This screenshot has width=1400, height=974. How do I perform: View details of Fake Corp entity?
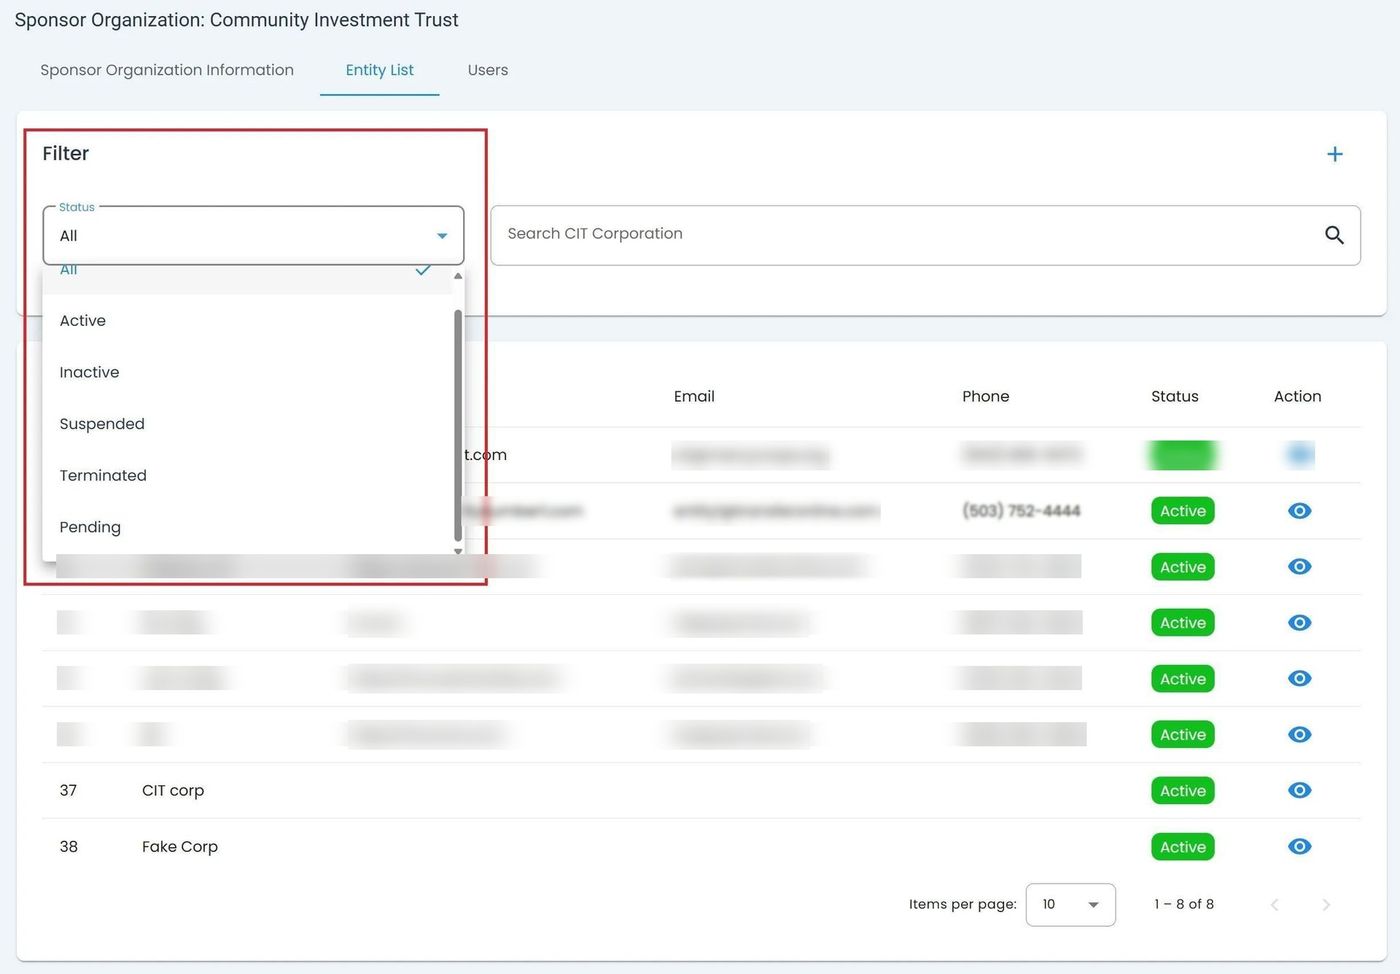coord(1299,847)
